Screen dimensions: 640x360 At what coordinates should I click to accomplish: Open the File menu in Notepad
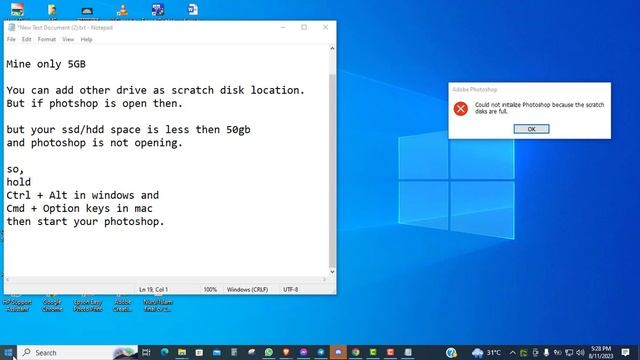click(11, 39)
